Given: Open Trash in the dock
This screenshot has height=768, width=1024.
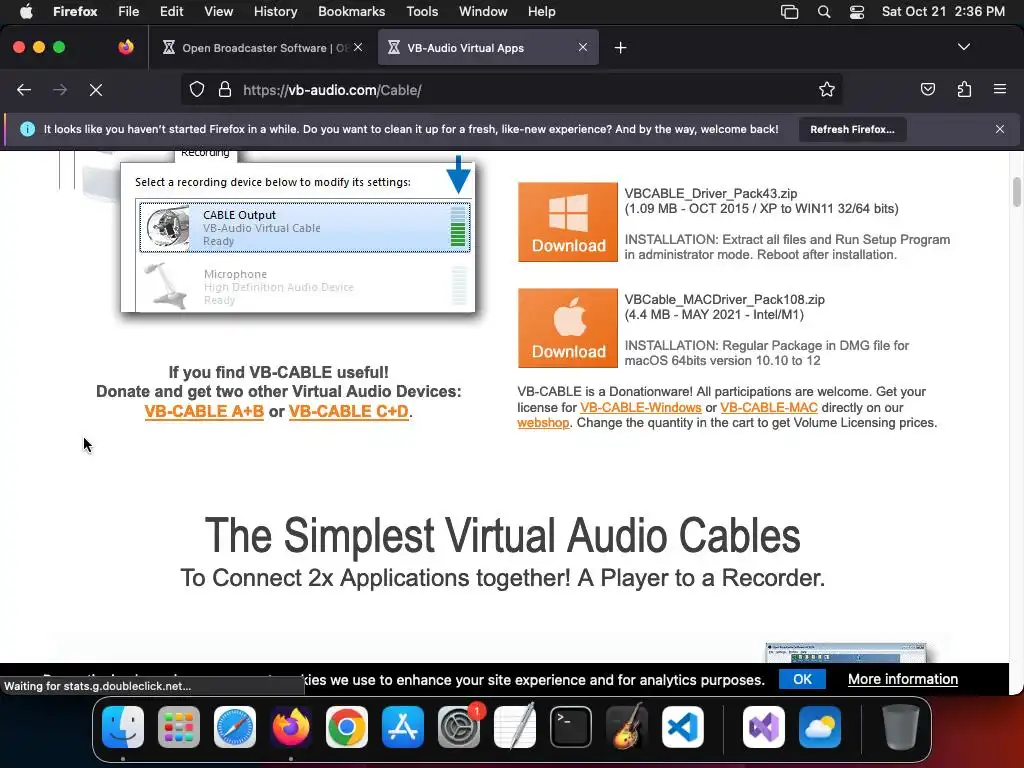Looking at the screenshot, I should point(901,727).
